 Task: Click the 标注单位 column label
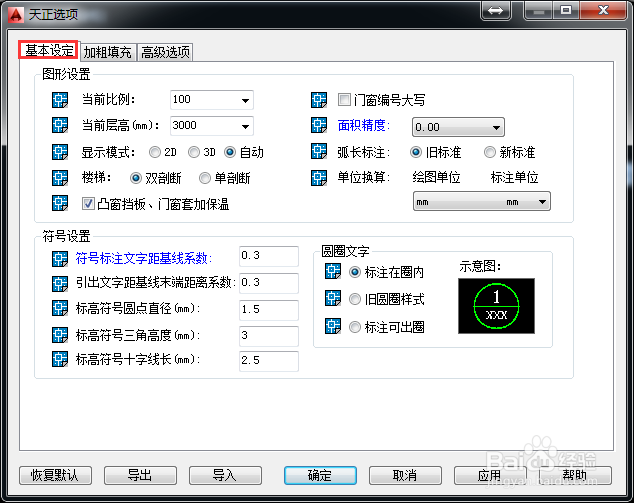[x=514, y=177]
